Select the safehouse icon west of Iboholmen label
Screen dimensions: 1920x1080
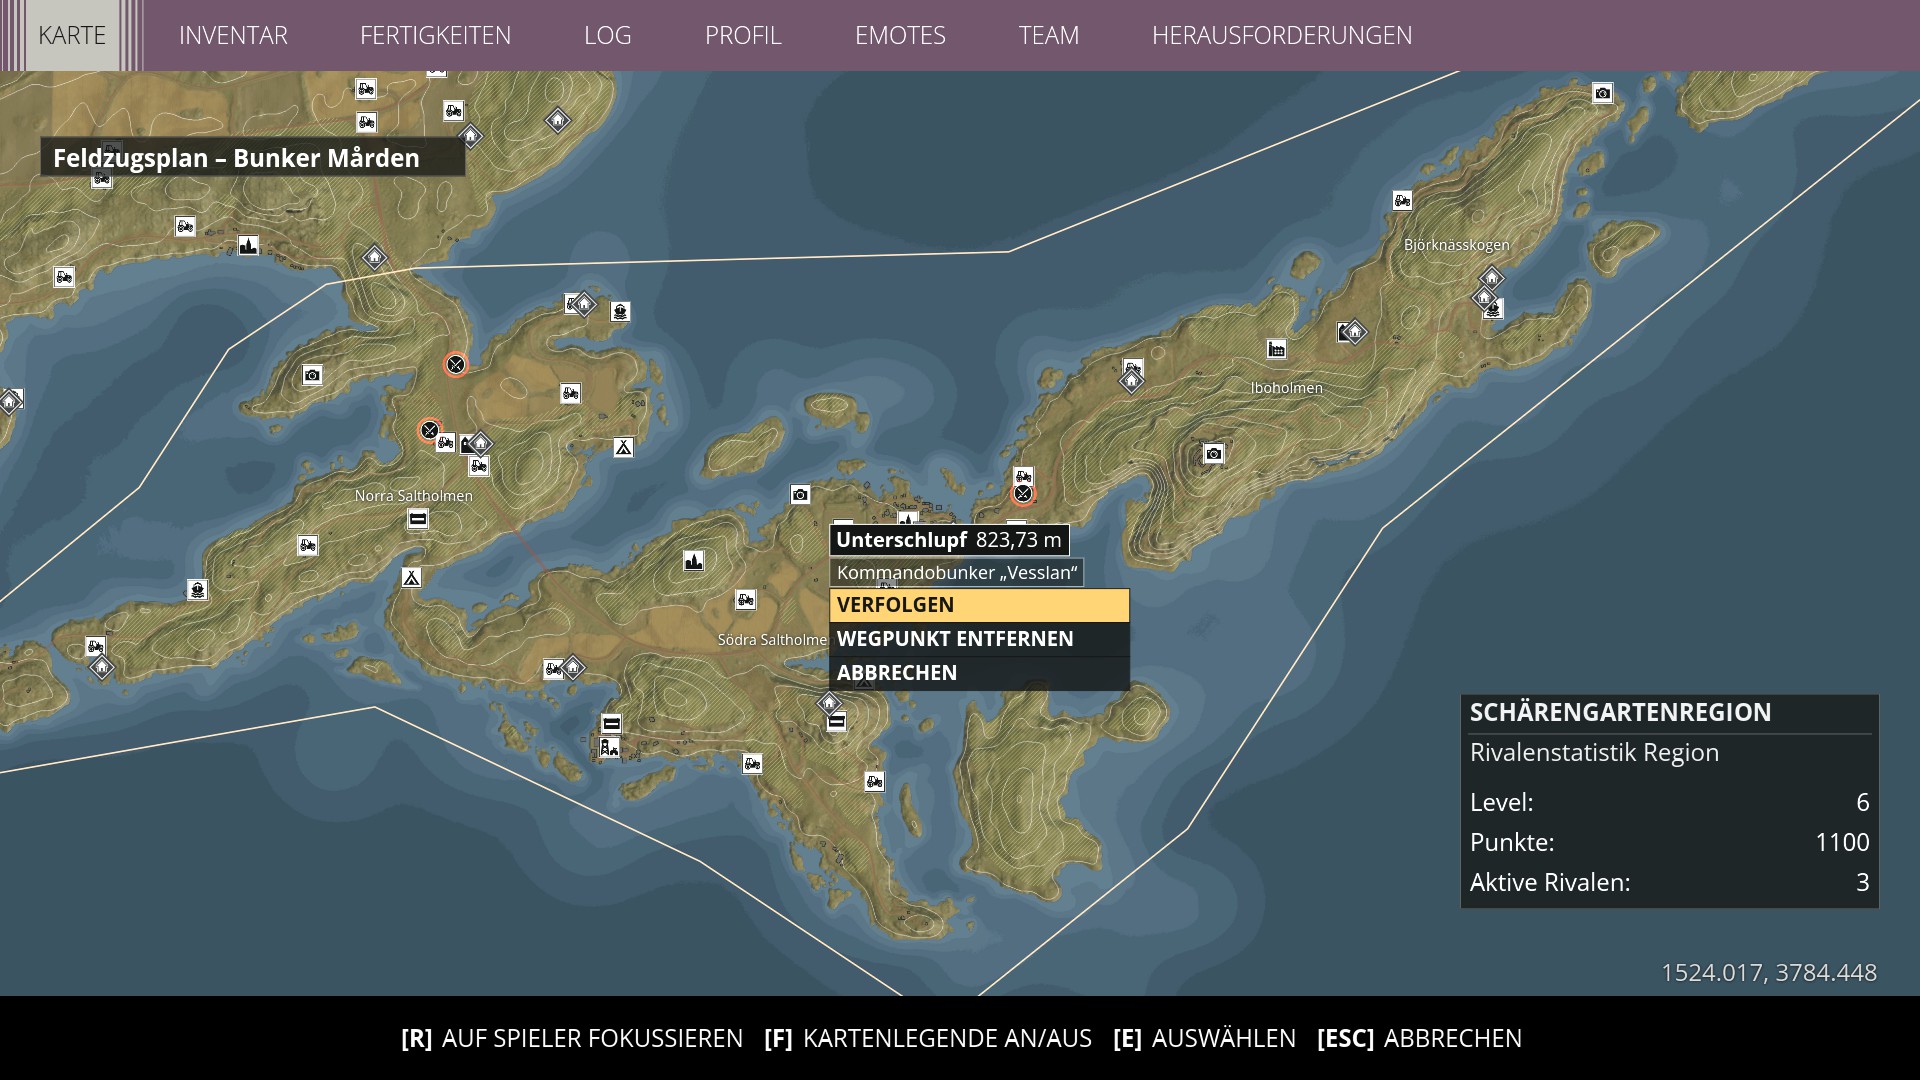1131,381
